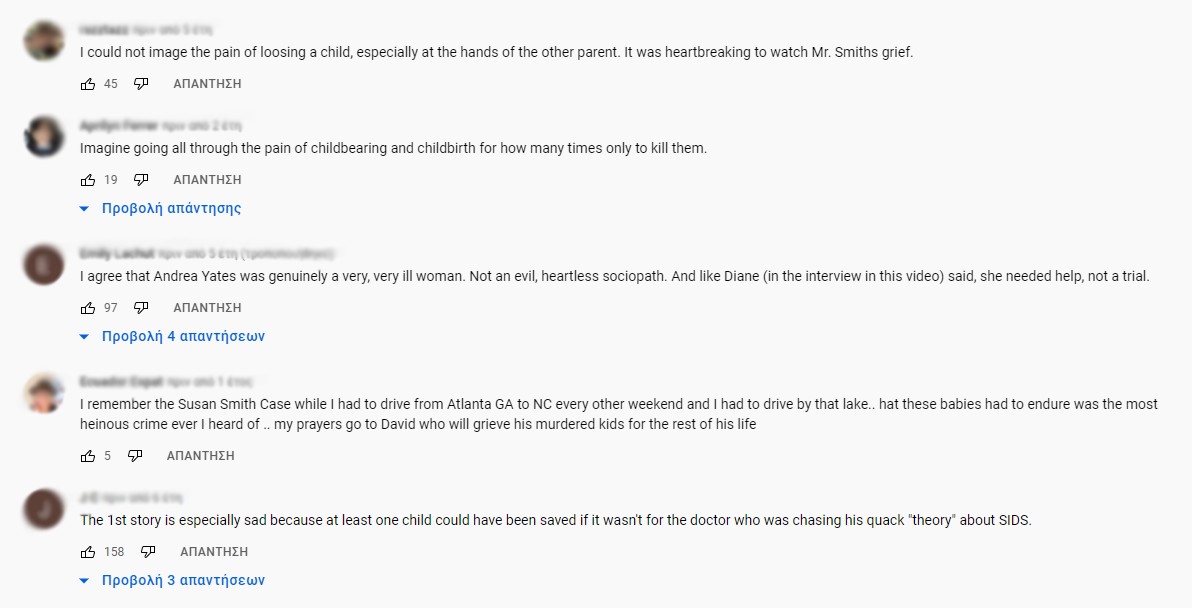This screenshot has width=1192, height=608.
Task: Reply to the SIDS theory comment
Action: pos(214,552)
